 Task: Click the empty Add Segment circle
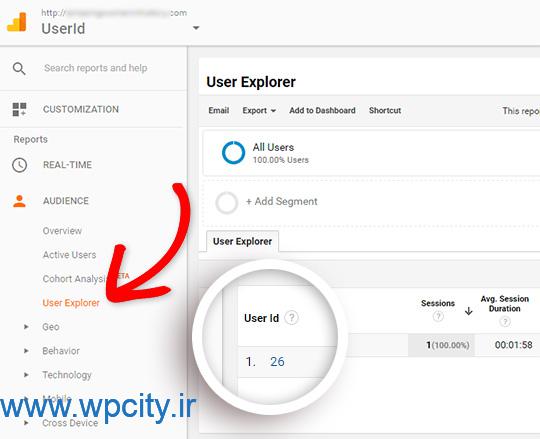coord(227,202)
